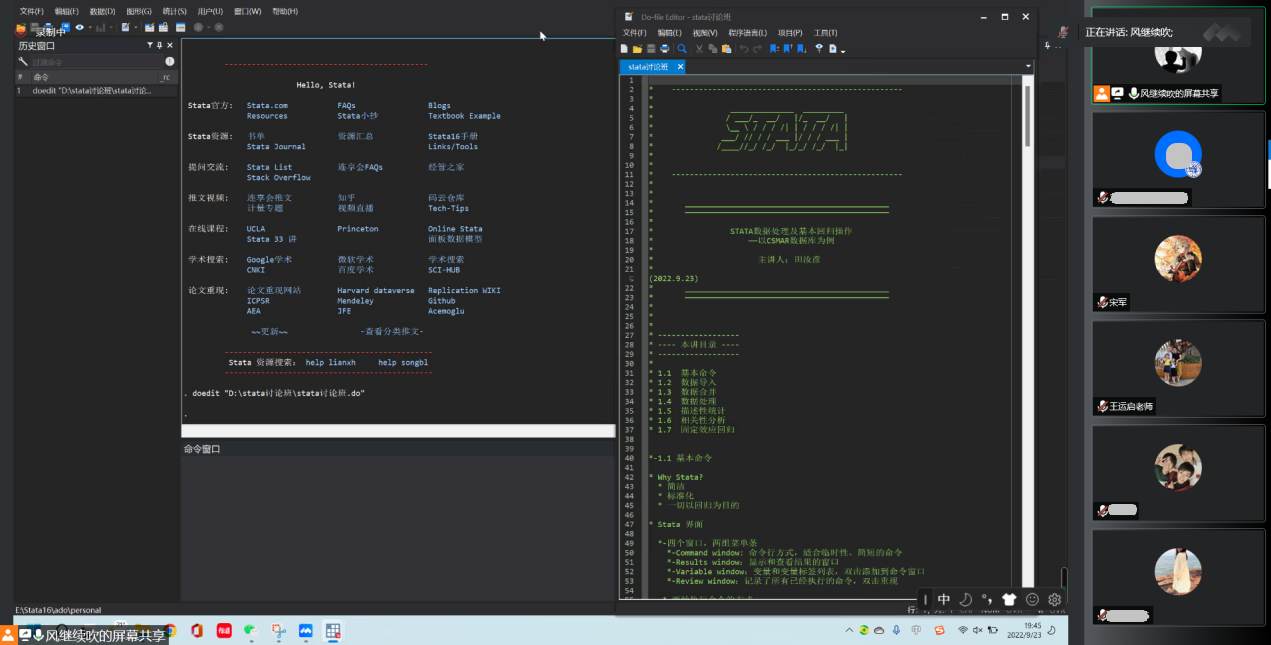Viewport: 1271px width, 645px height.
Task: Switch IME Chinese/English mode 中
Action: click(944, 600)
